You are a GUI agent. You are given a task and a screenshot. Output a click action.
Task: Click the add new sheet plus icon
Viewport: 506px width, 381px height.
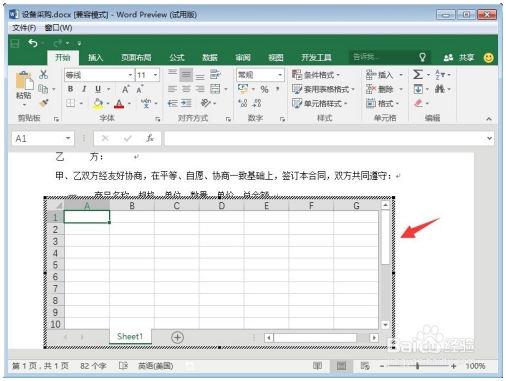[x=177, y=337]
